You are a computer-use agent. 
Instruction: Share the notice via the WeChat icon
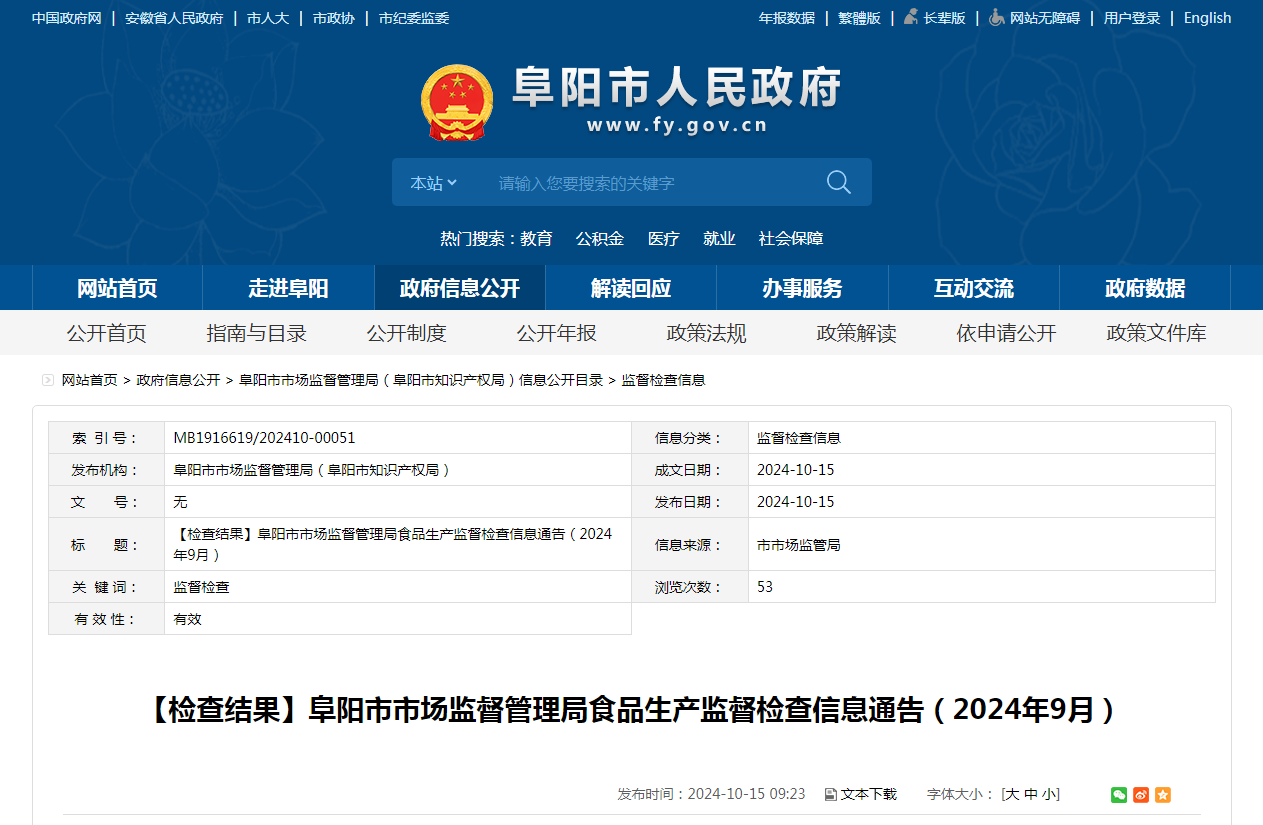point(1119,795)
